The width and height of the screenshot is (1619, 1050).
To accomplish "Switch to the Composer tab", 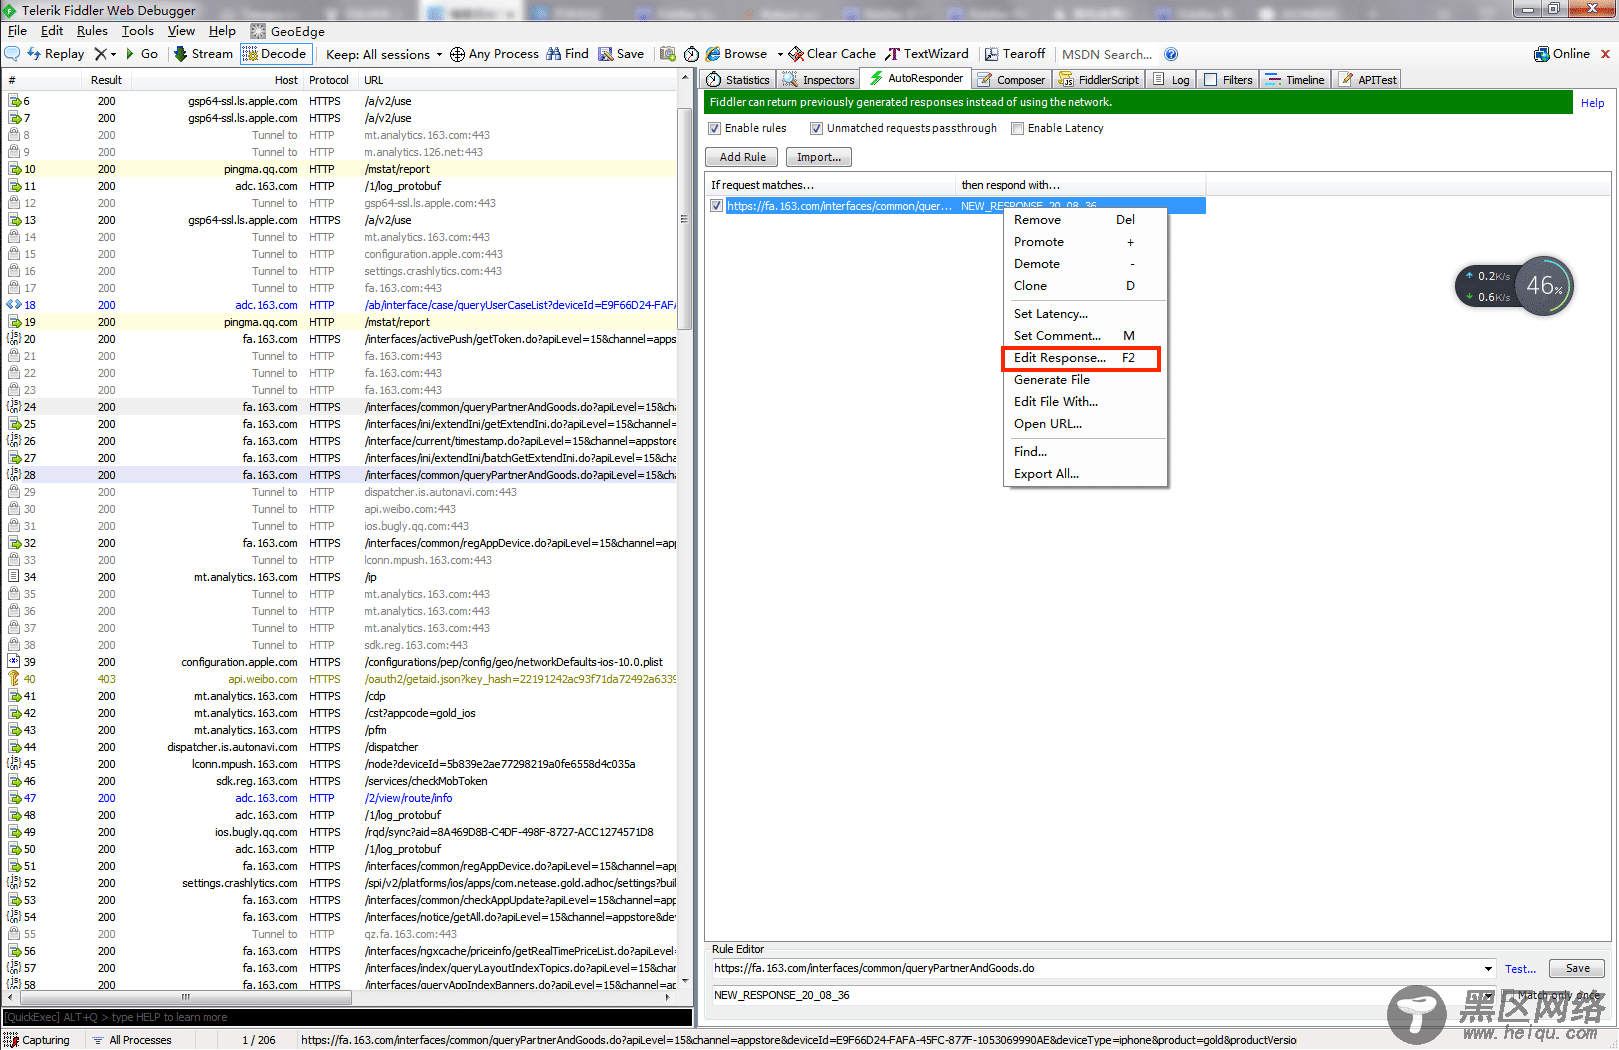I will pyautogui.click(x=1011, y=80).
